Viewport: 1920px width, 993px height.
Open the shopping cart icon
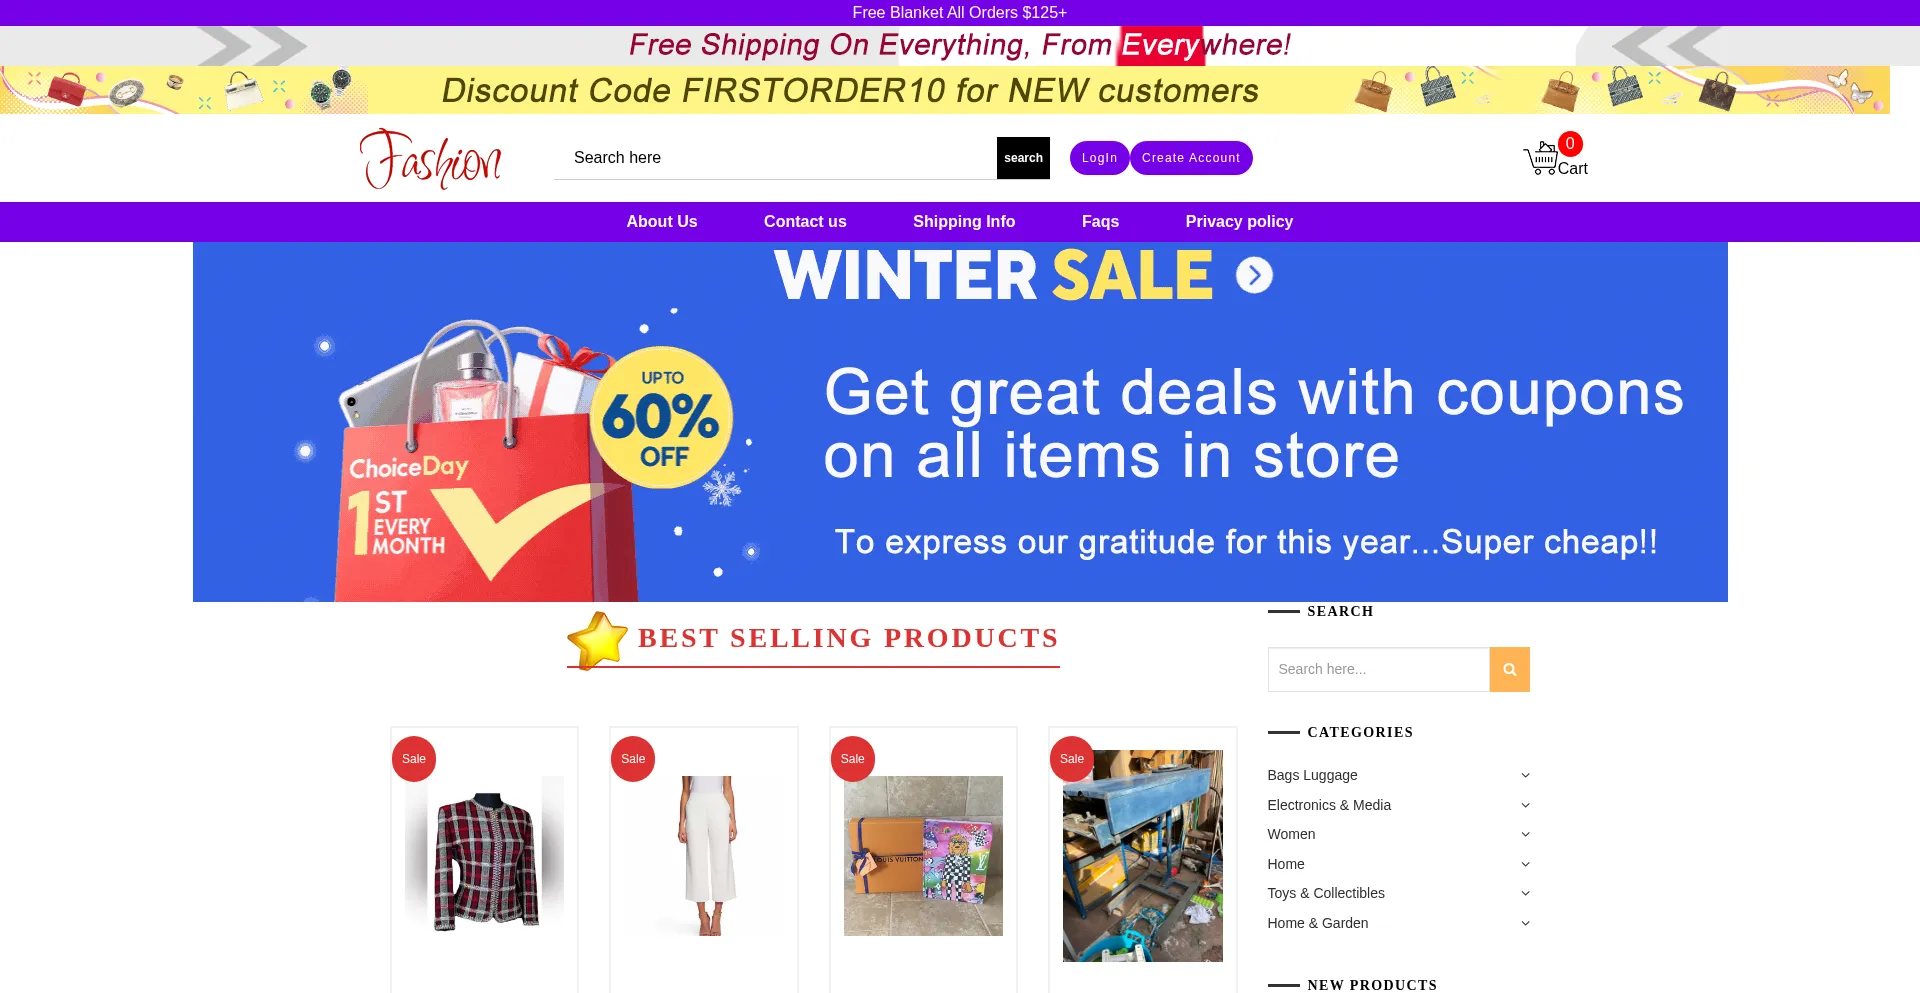1541,159
